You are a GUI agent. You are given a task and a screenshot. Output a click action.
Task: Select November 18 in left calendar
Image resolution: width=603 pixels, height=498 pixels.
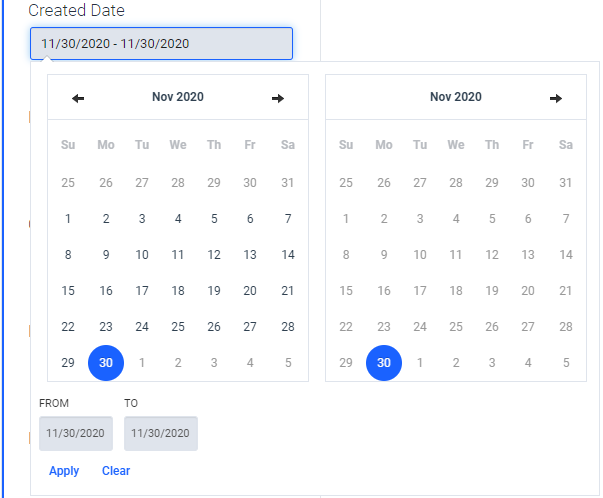pyautogui.click(x=178, y=291)
